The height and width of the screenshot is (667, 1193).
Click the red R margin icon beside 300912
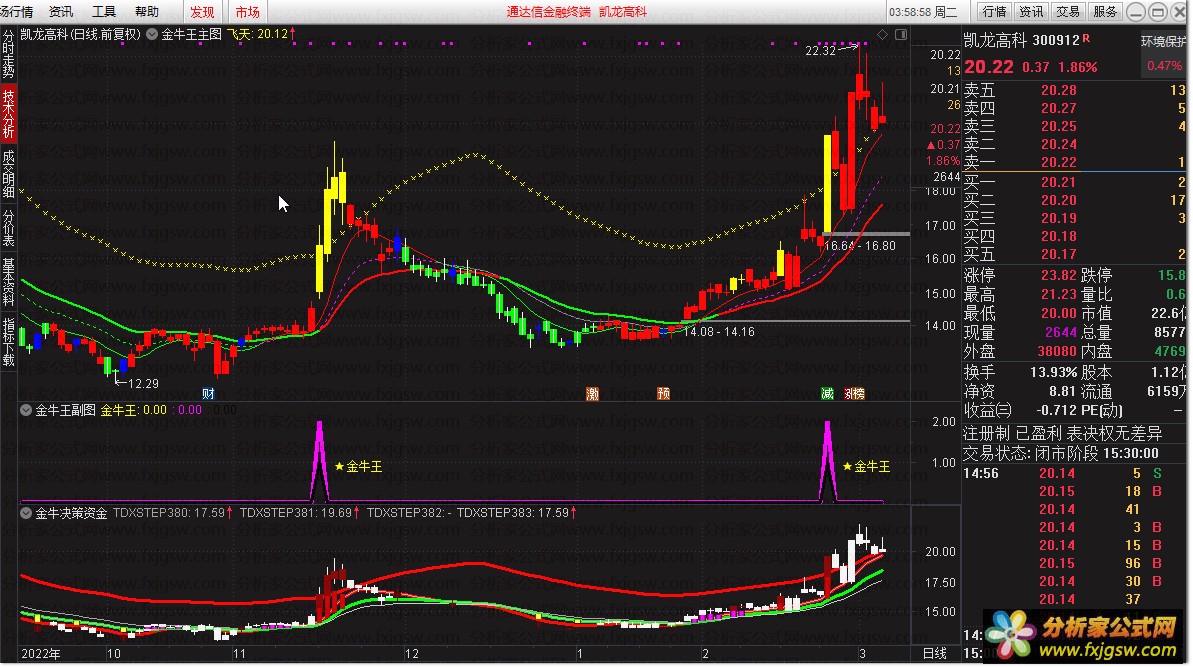click(1086, 37)
